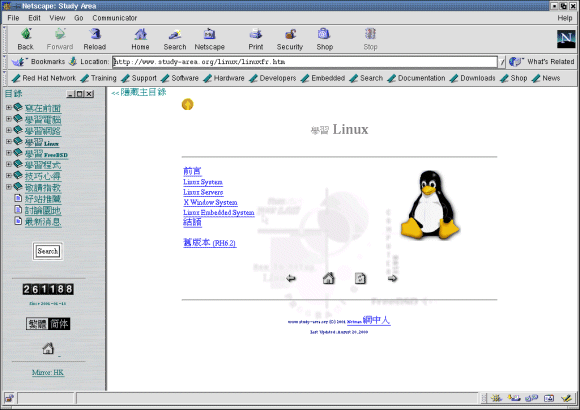Open the Downloads bookmark
580x410 pixels.
point(473,78)
